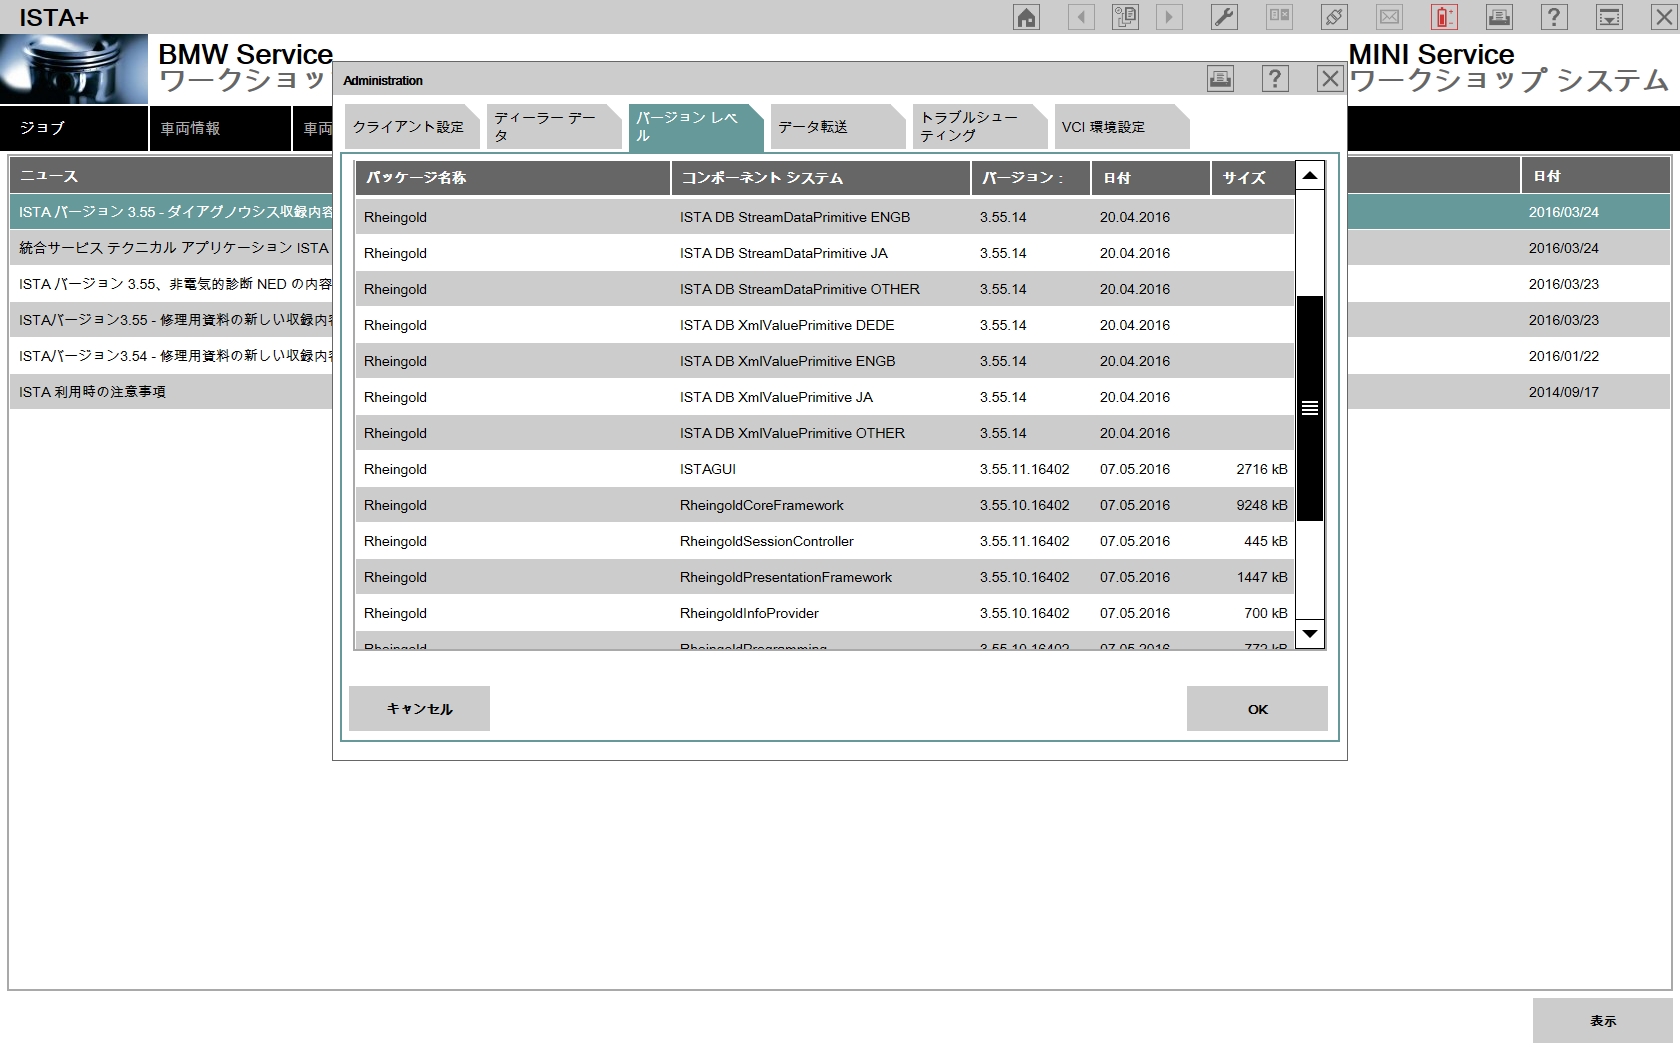Select the RheingoldPresentationFramework row

pyautogui.click(x=825, y=577)
